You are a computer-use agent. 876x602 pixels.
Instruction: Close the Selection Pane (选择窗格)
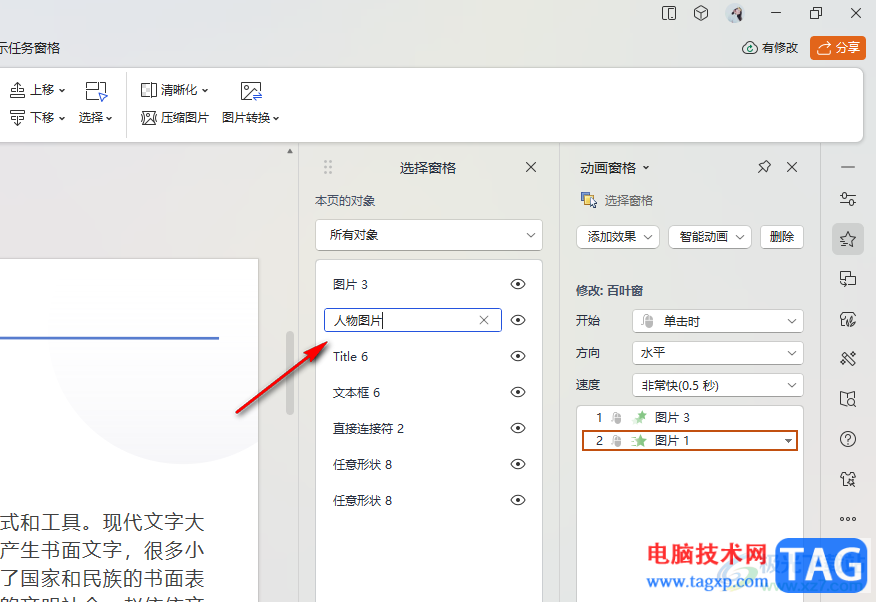531,167
